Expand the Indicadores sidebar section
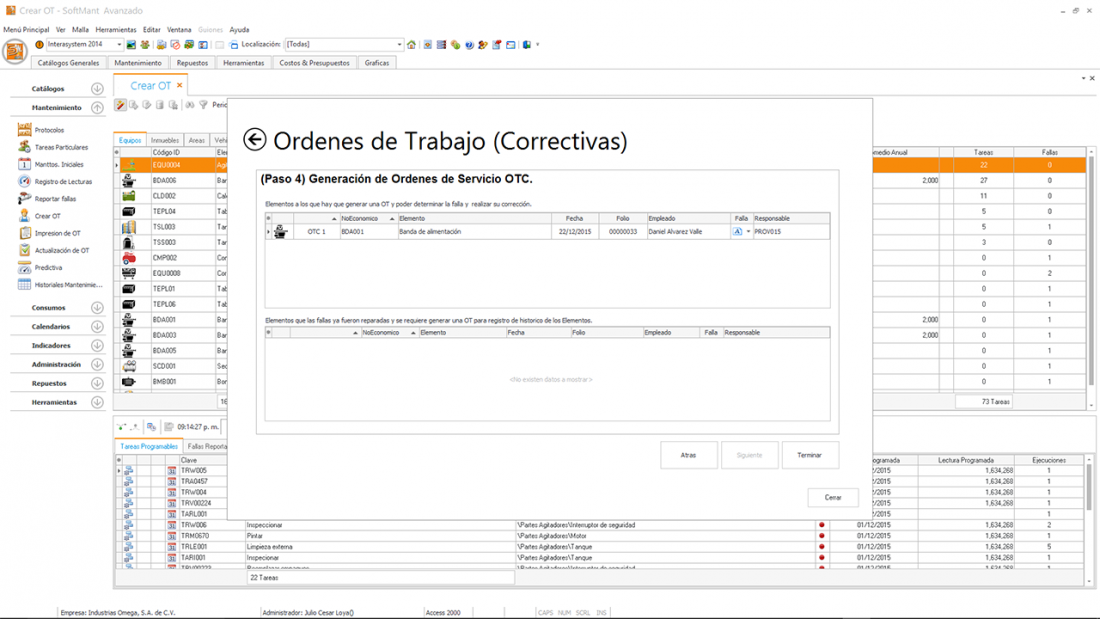 pos(97,346)
